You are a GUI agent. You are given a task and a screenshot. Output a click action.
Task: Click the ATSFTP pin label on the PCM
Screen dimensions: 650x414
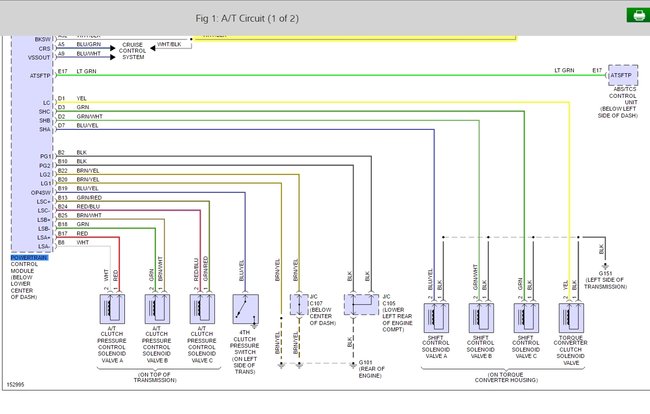tap(40, 75)
